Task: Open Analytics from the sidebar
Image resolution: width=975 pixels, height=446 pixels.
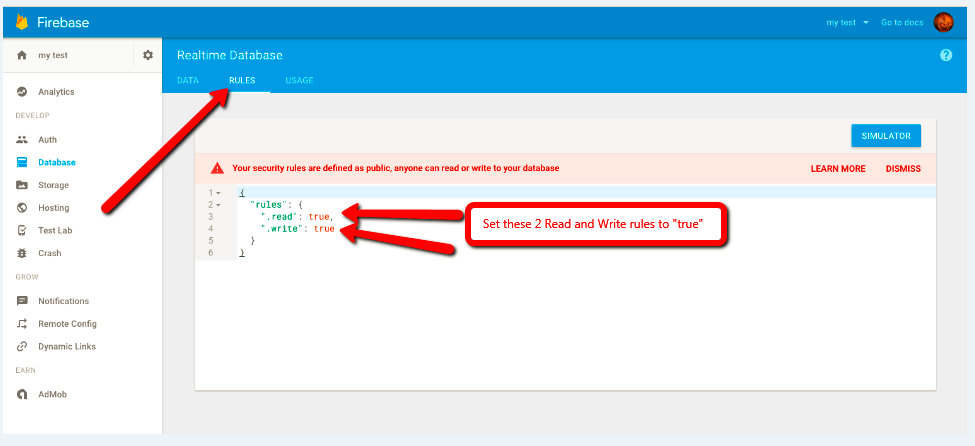Action: tap(56, 92)
